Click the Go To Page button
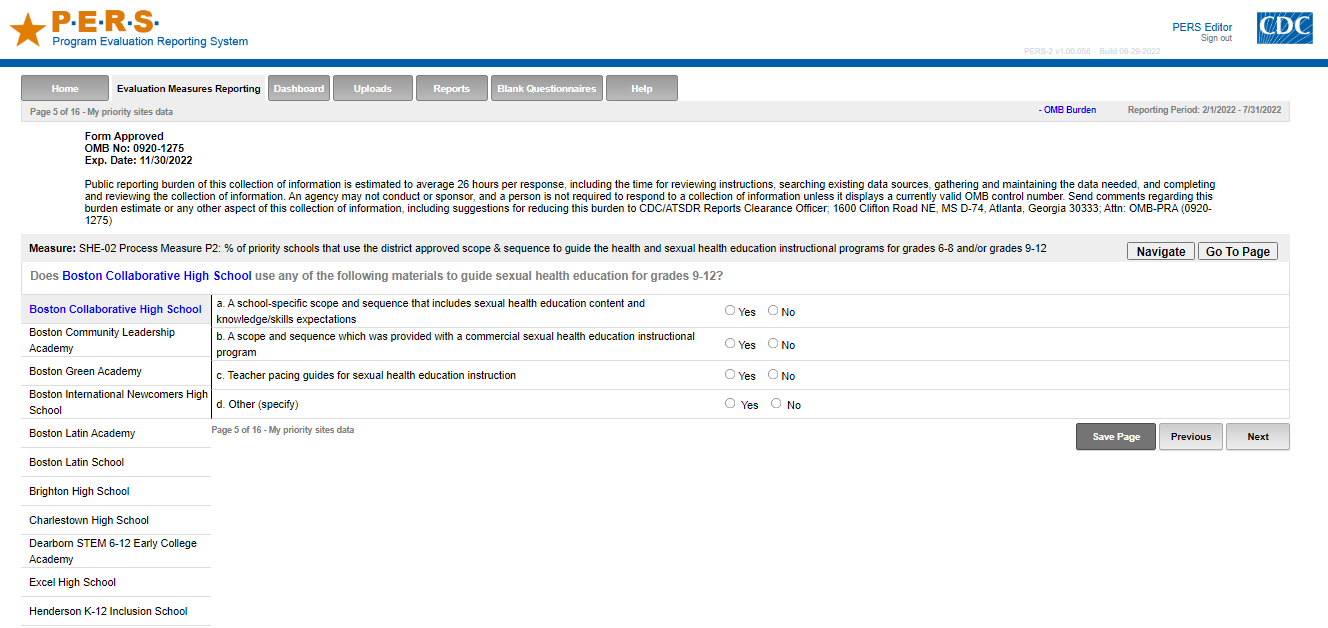 tap(1237, 252)
